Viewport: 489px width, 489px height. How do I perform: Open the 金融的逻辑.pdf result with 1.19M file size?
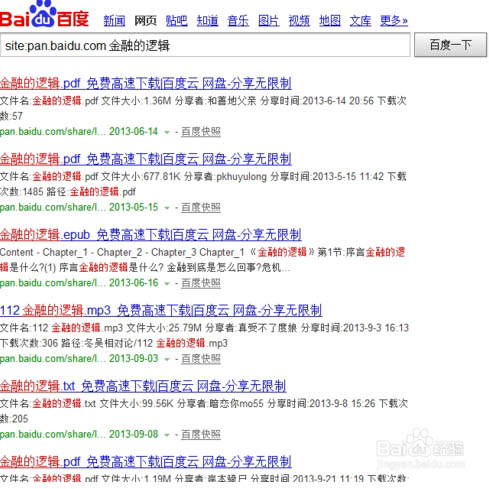point(146,461)
